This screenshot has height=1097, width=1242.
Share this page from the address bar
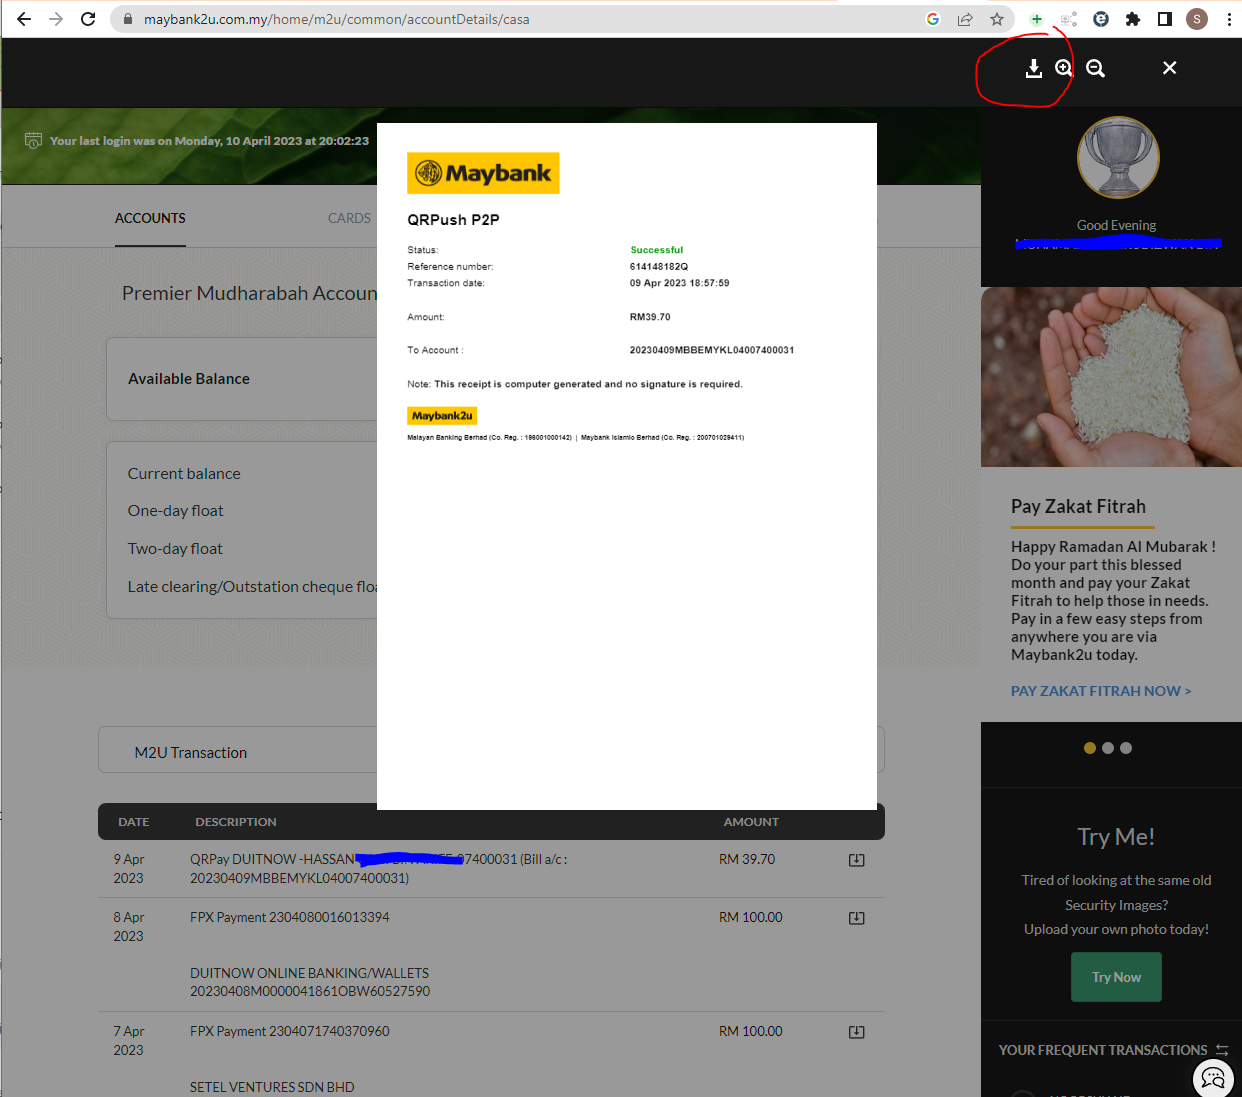(x=965, y=19)
